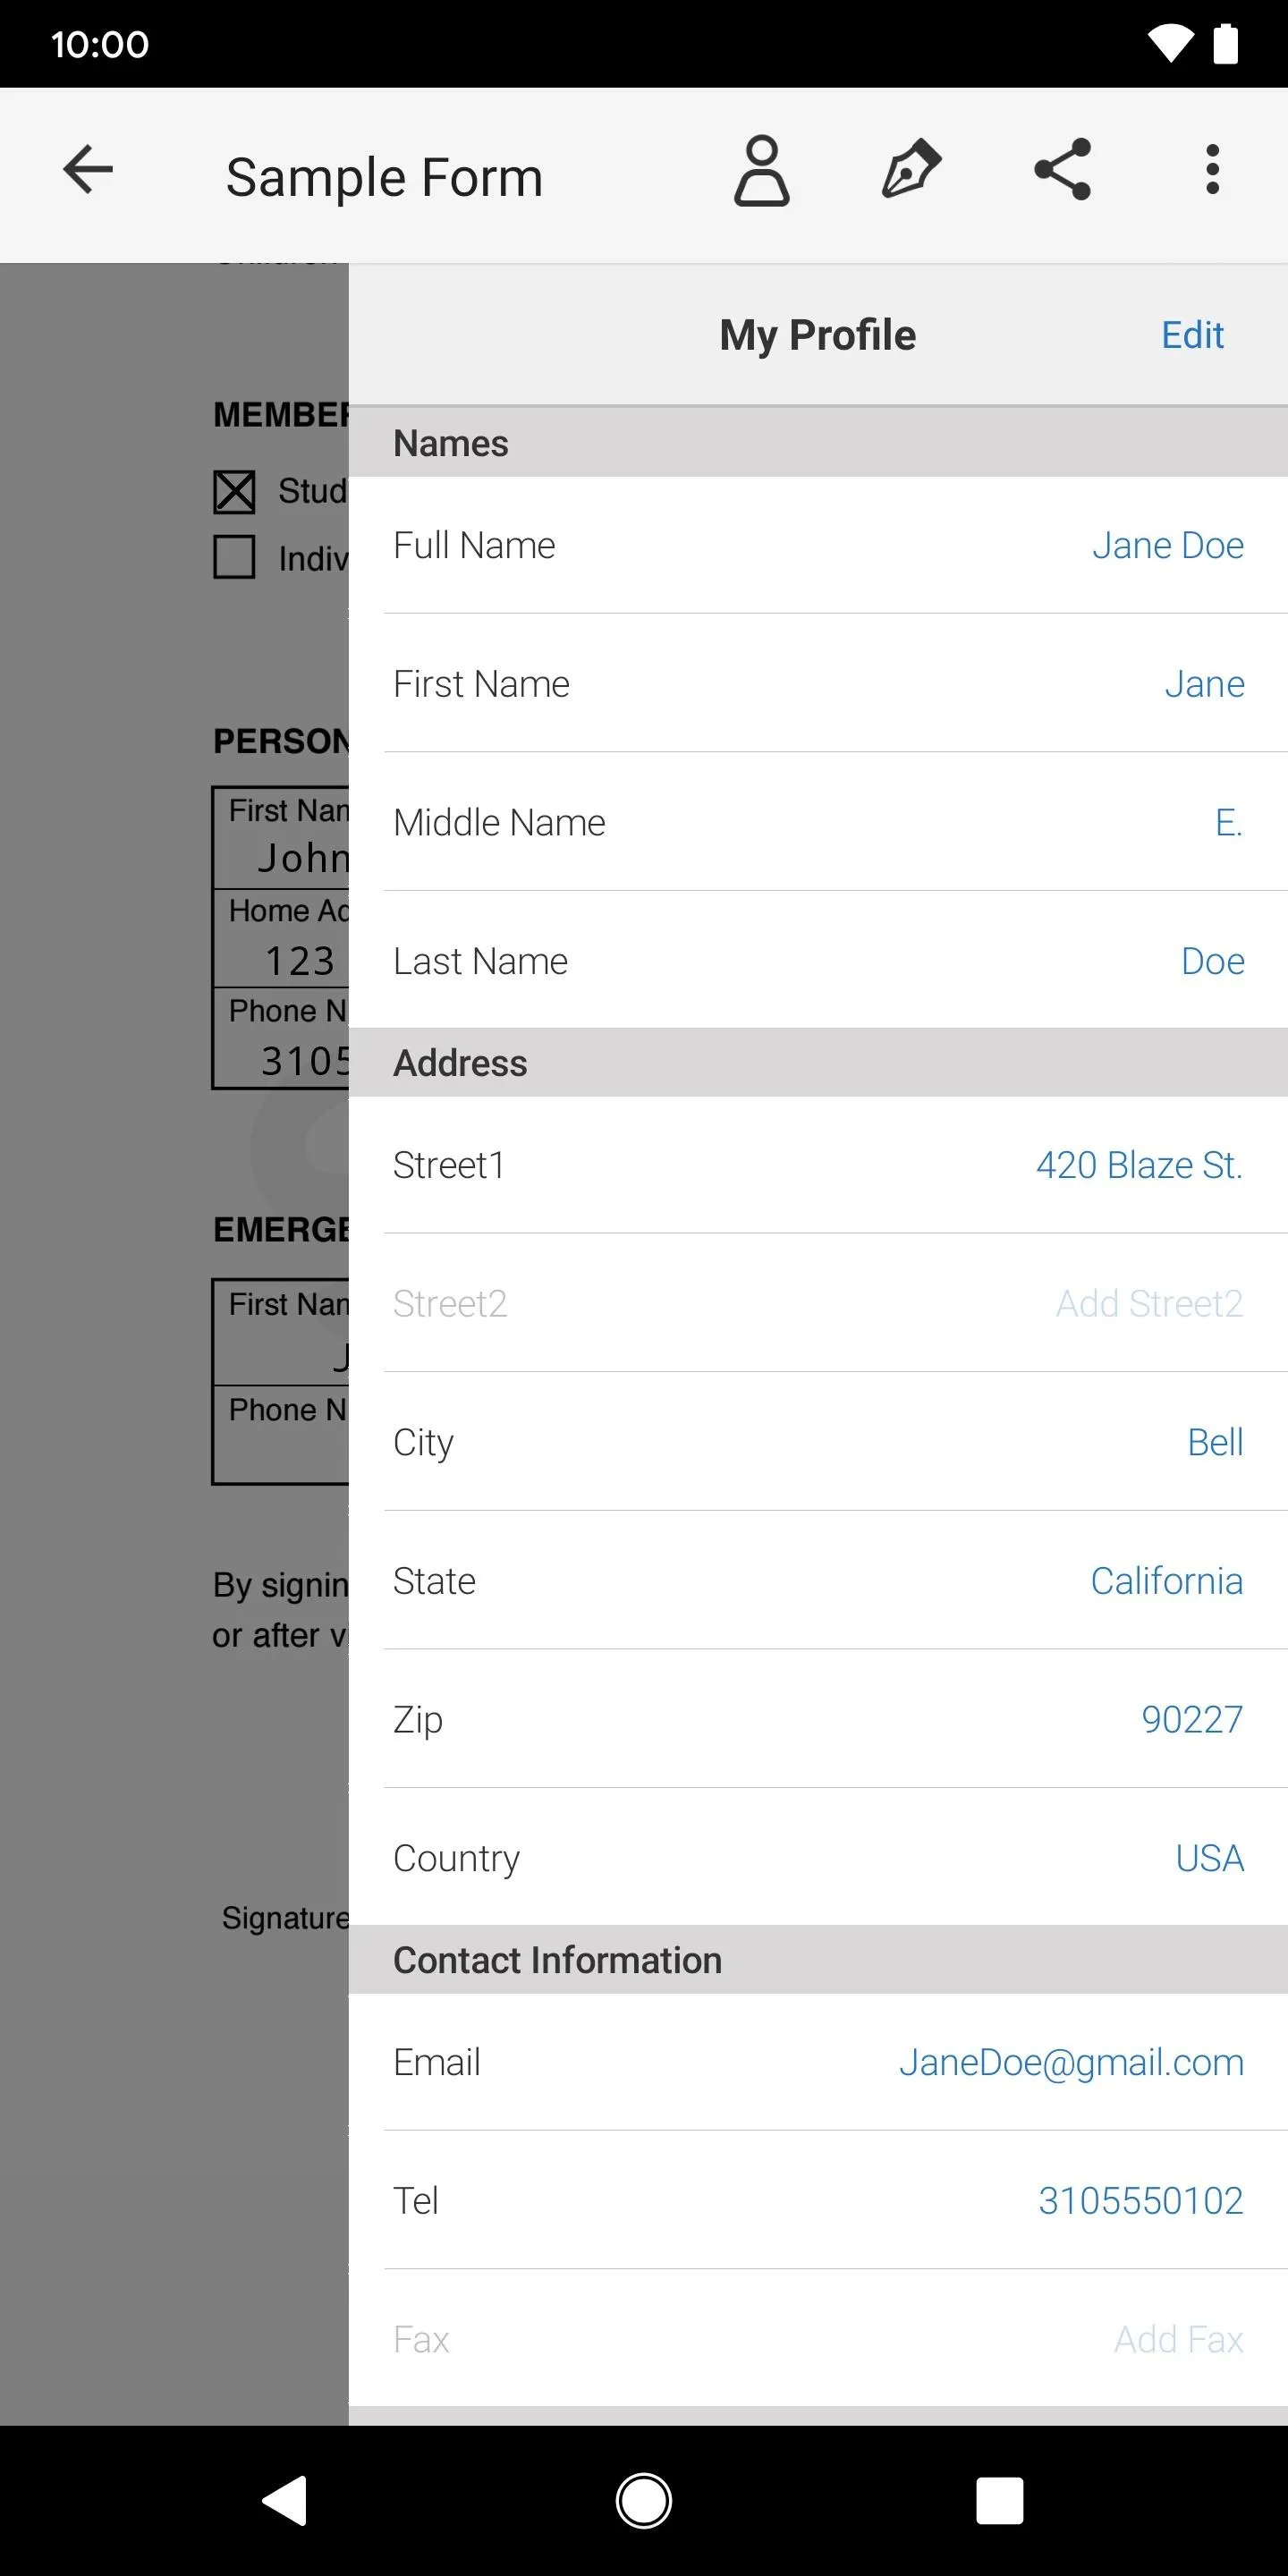Screen dimensions: 1288x2576
Task: Tap the share icon
Action: click(x=1062, y=169)
